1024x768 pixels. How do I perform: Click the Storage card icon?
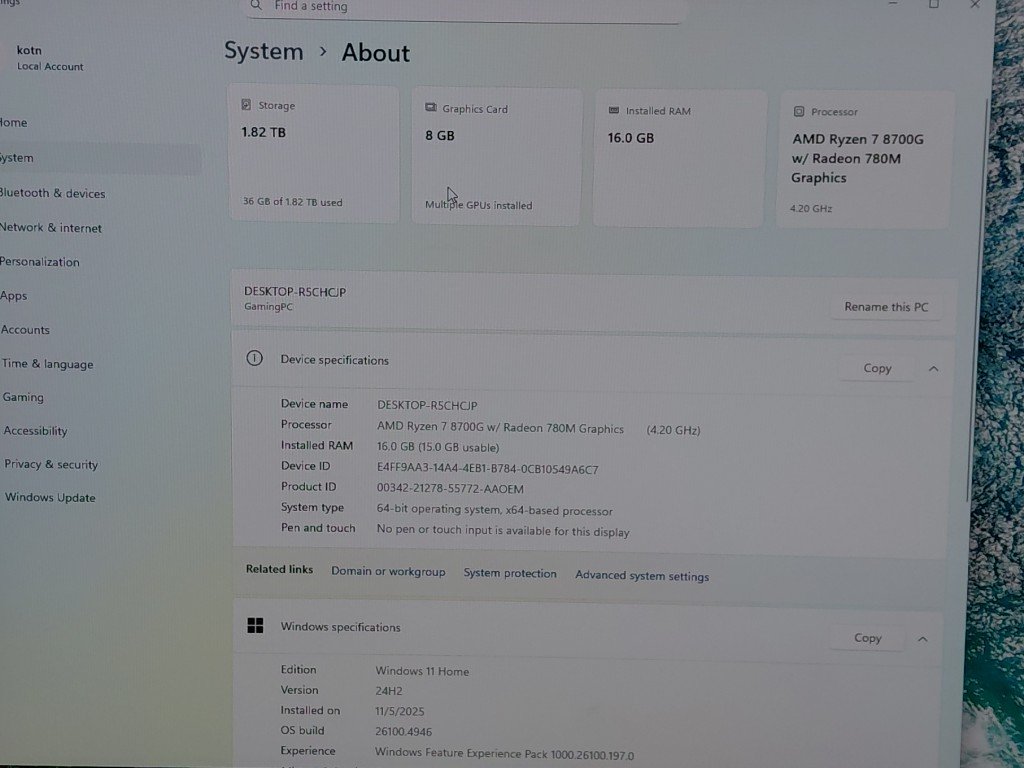click(246, 105)
